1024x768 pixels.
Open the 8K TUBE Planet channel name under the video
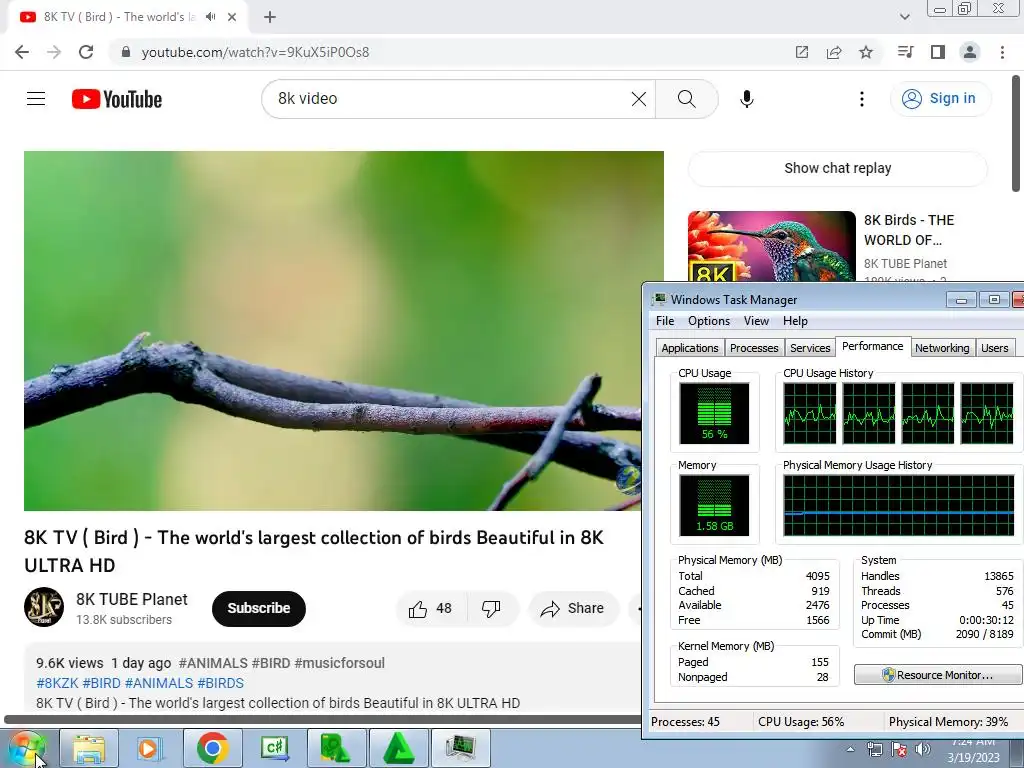tap(132, 600)
